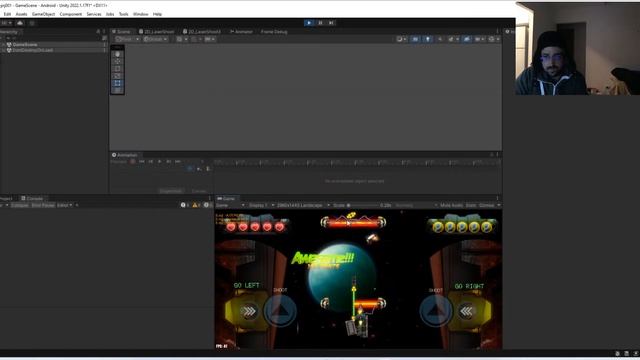Open the Jobs menu
This screenshot has height=360, width=640.
point(110,14)
